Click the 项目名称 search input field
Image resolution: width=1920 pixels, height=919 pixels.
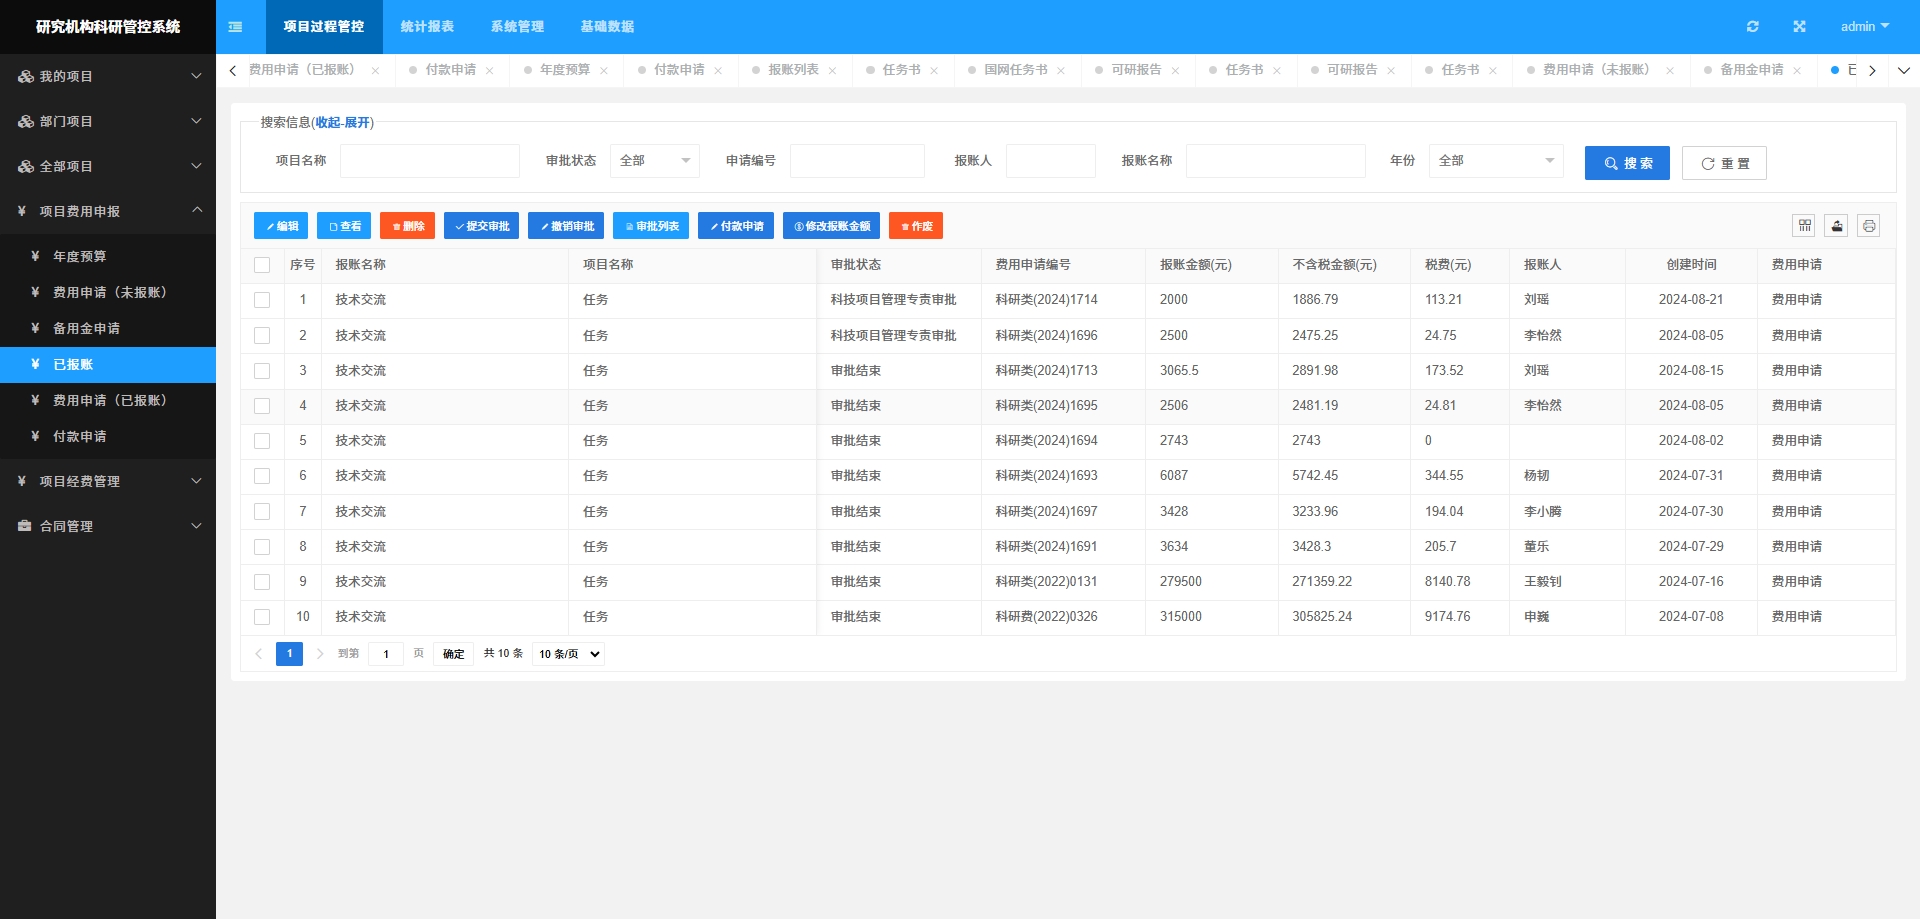coord(429,161)
